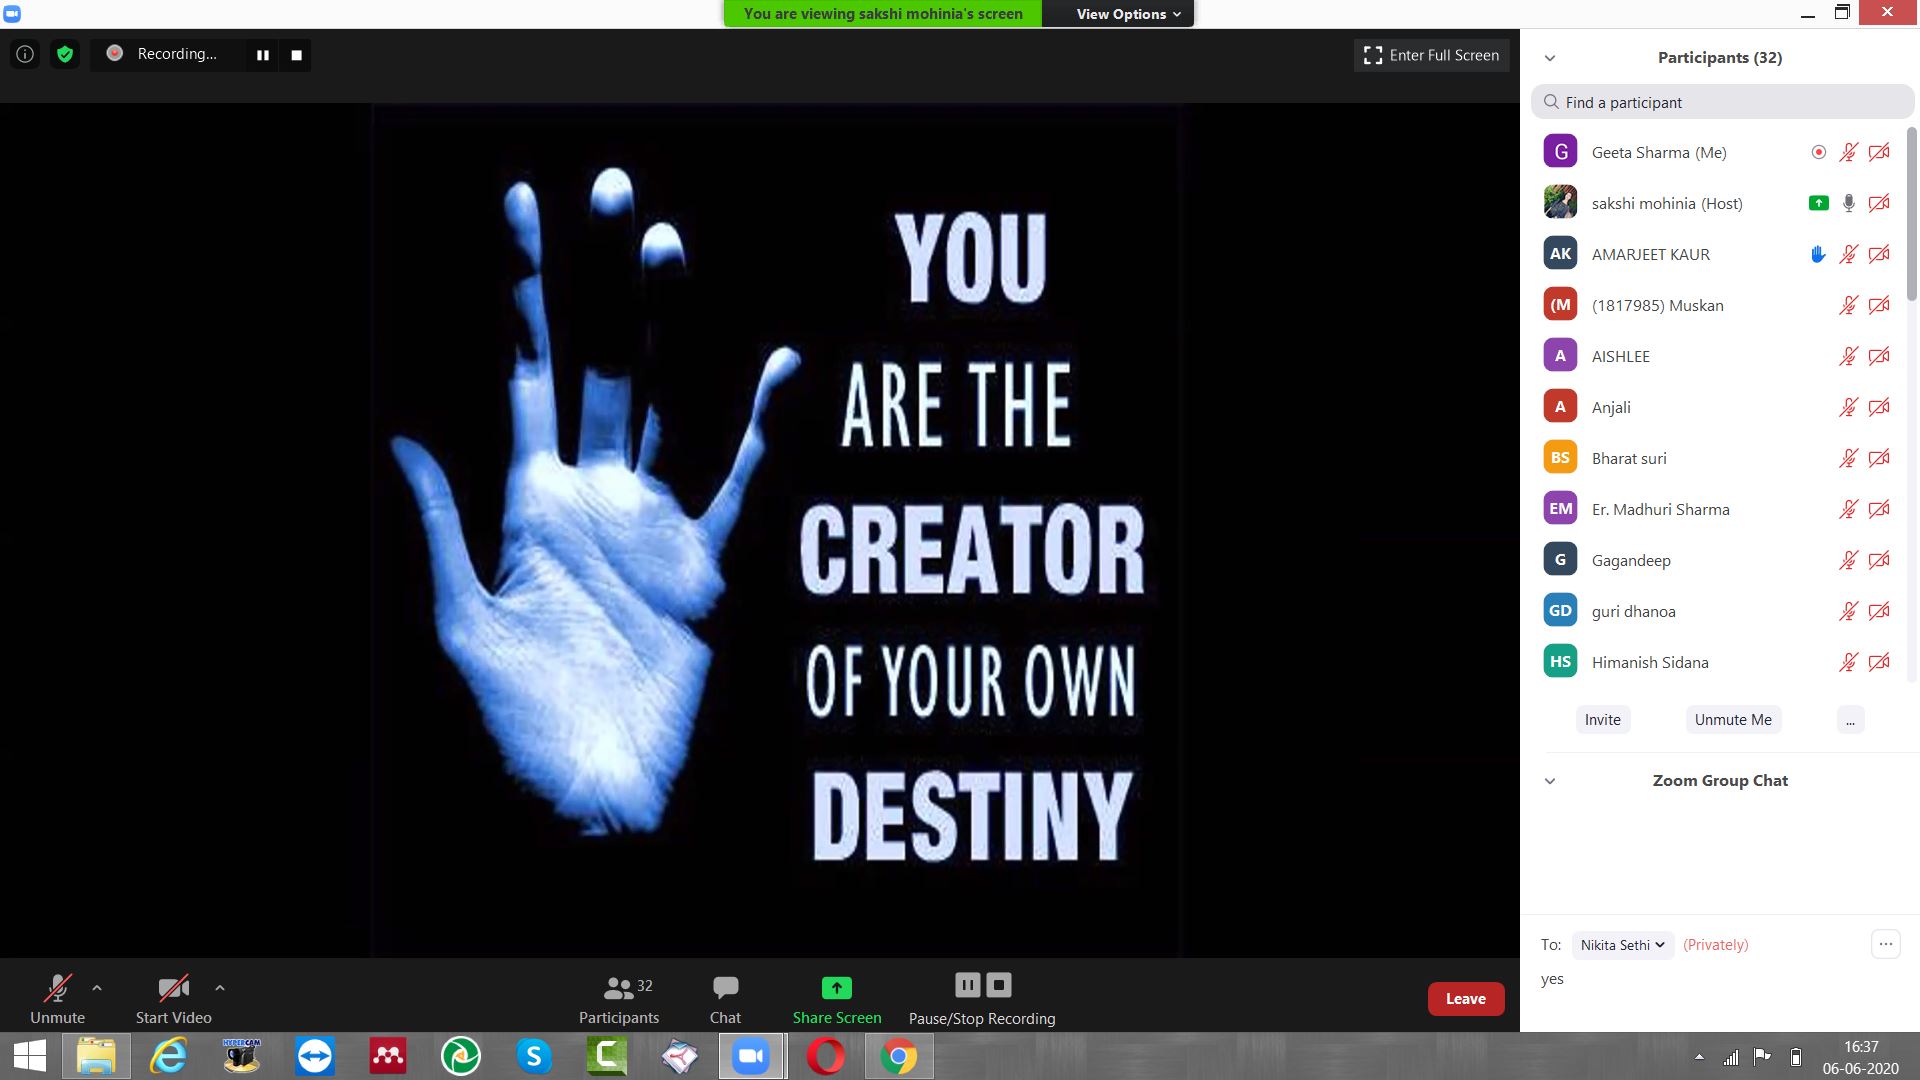Open audio options arrow beside Unmute
The height and width of the screenshot is (1080, 1920).
pos(97,988)
